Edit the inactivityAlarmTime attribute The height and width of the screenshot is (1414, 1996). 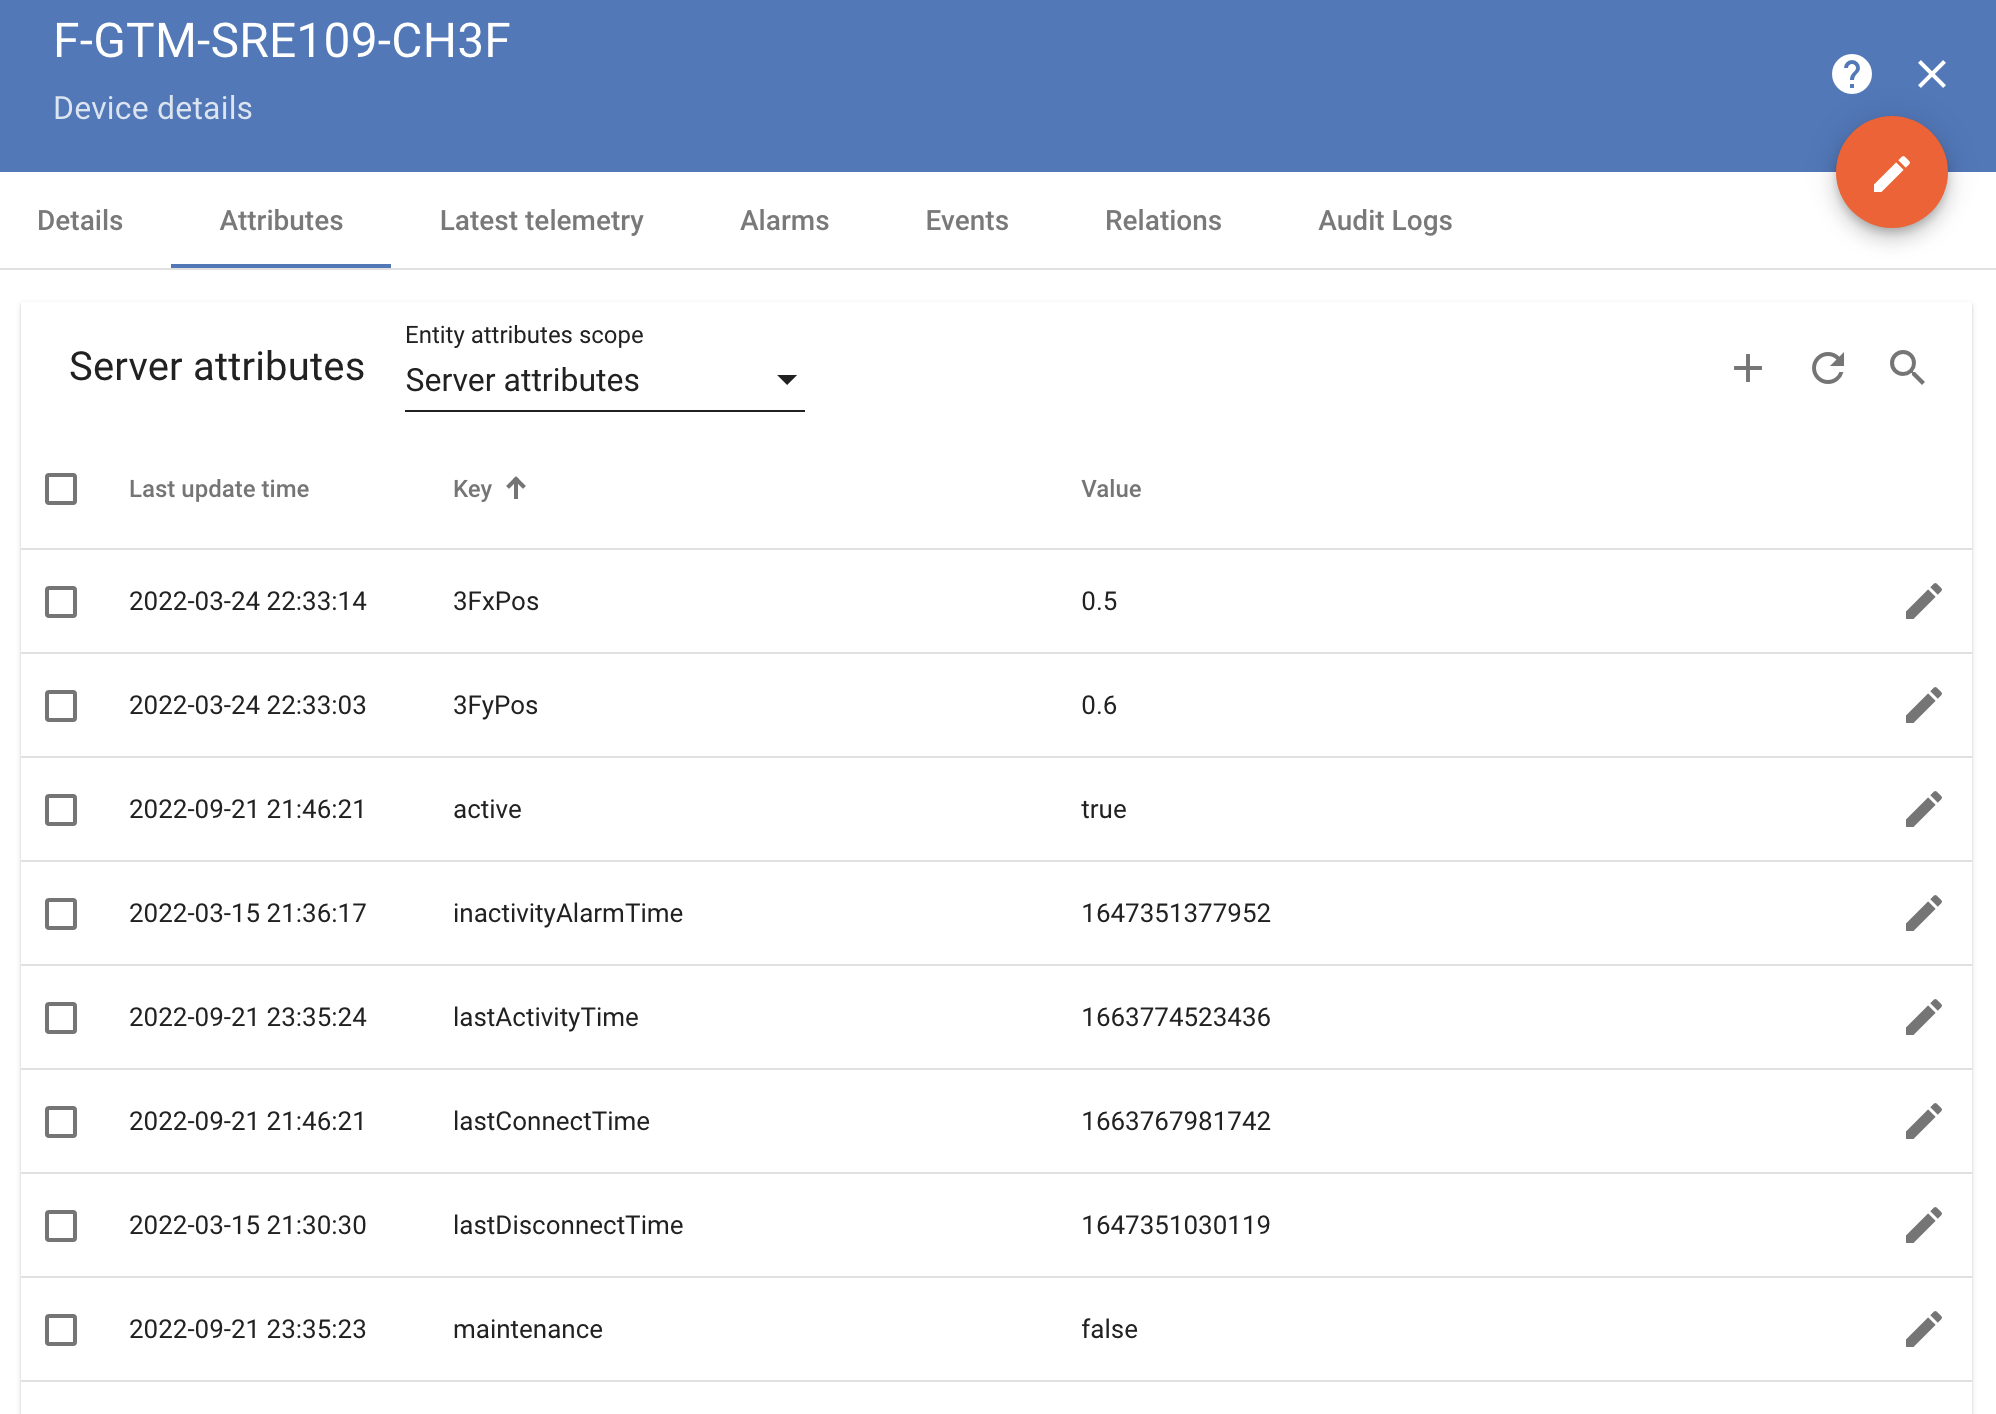[1922, 913]
